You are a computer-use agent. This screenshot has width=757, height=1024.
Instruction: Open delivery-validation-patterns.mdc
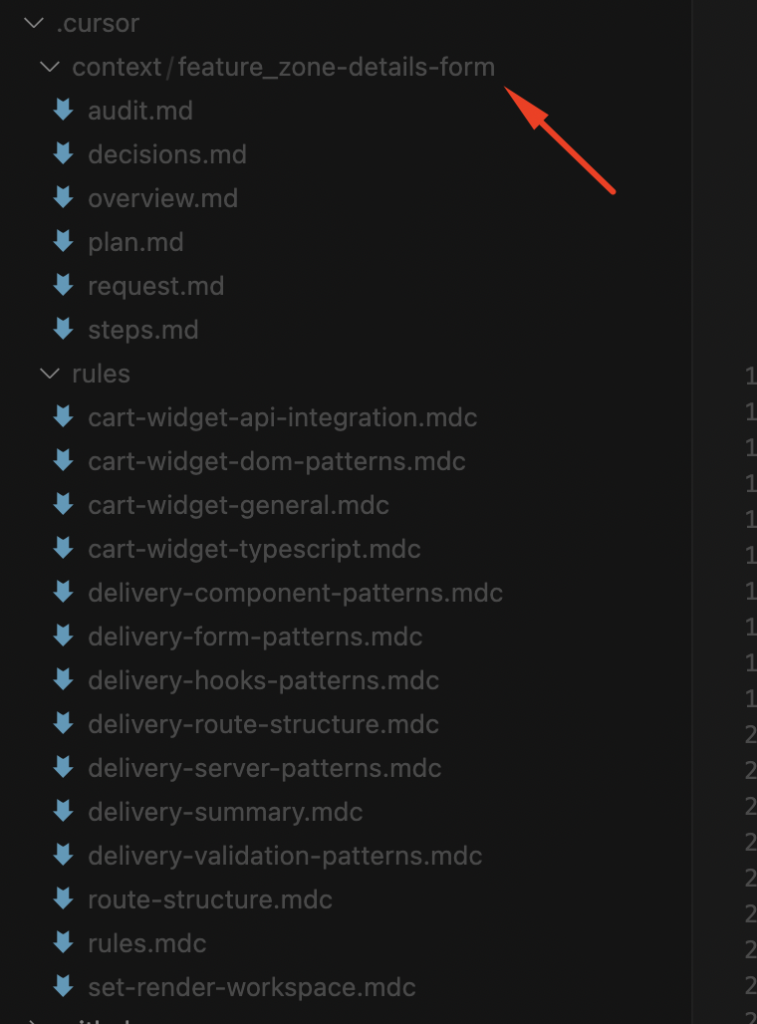coord(285,856)
